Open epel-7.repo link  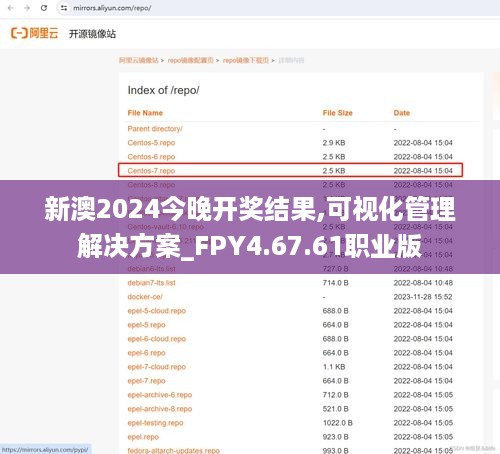(146, 381)
